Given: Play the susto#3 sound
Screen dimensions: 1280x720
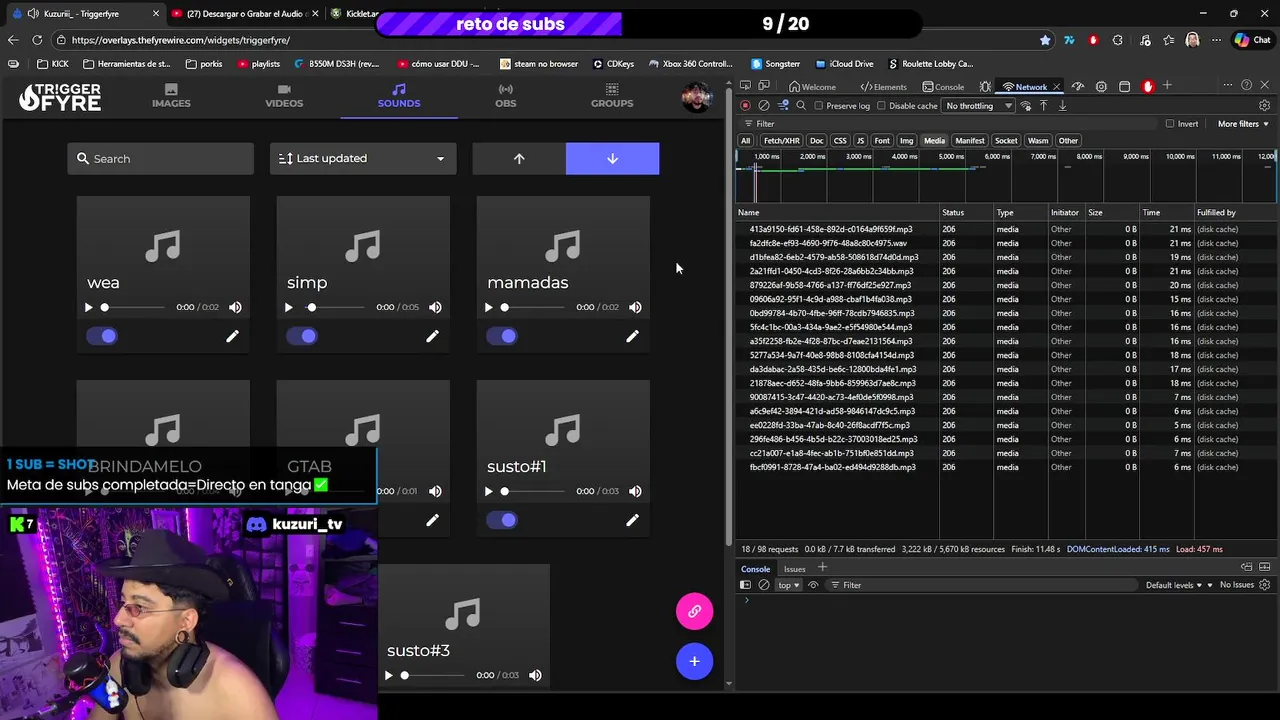Looking at the screenshot, I should tap(388, 676).
